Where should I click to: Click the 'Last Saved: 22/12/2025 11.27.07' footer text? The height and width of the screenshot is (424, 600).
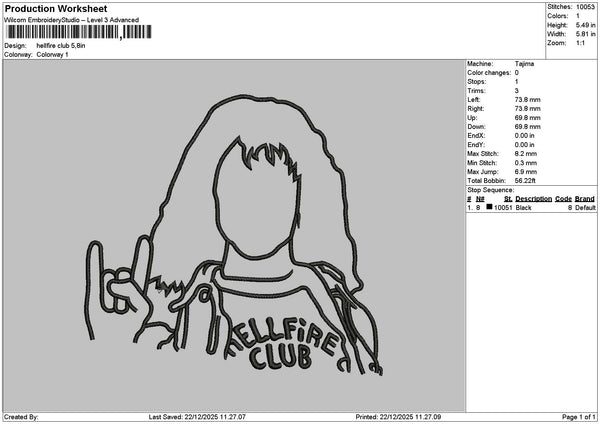coord(197,417)
